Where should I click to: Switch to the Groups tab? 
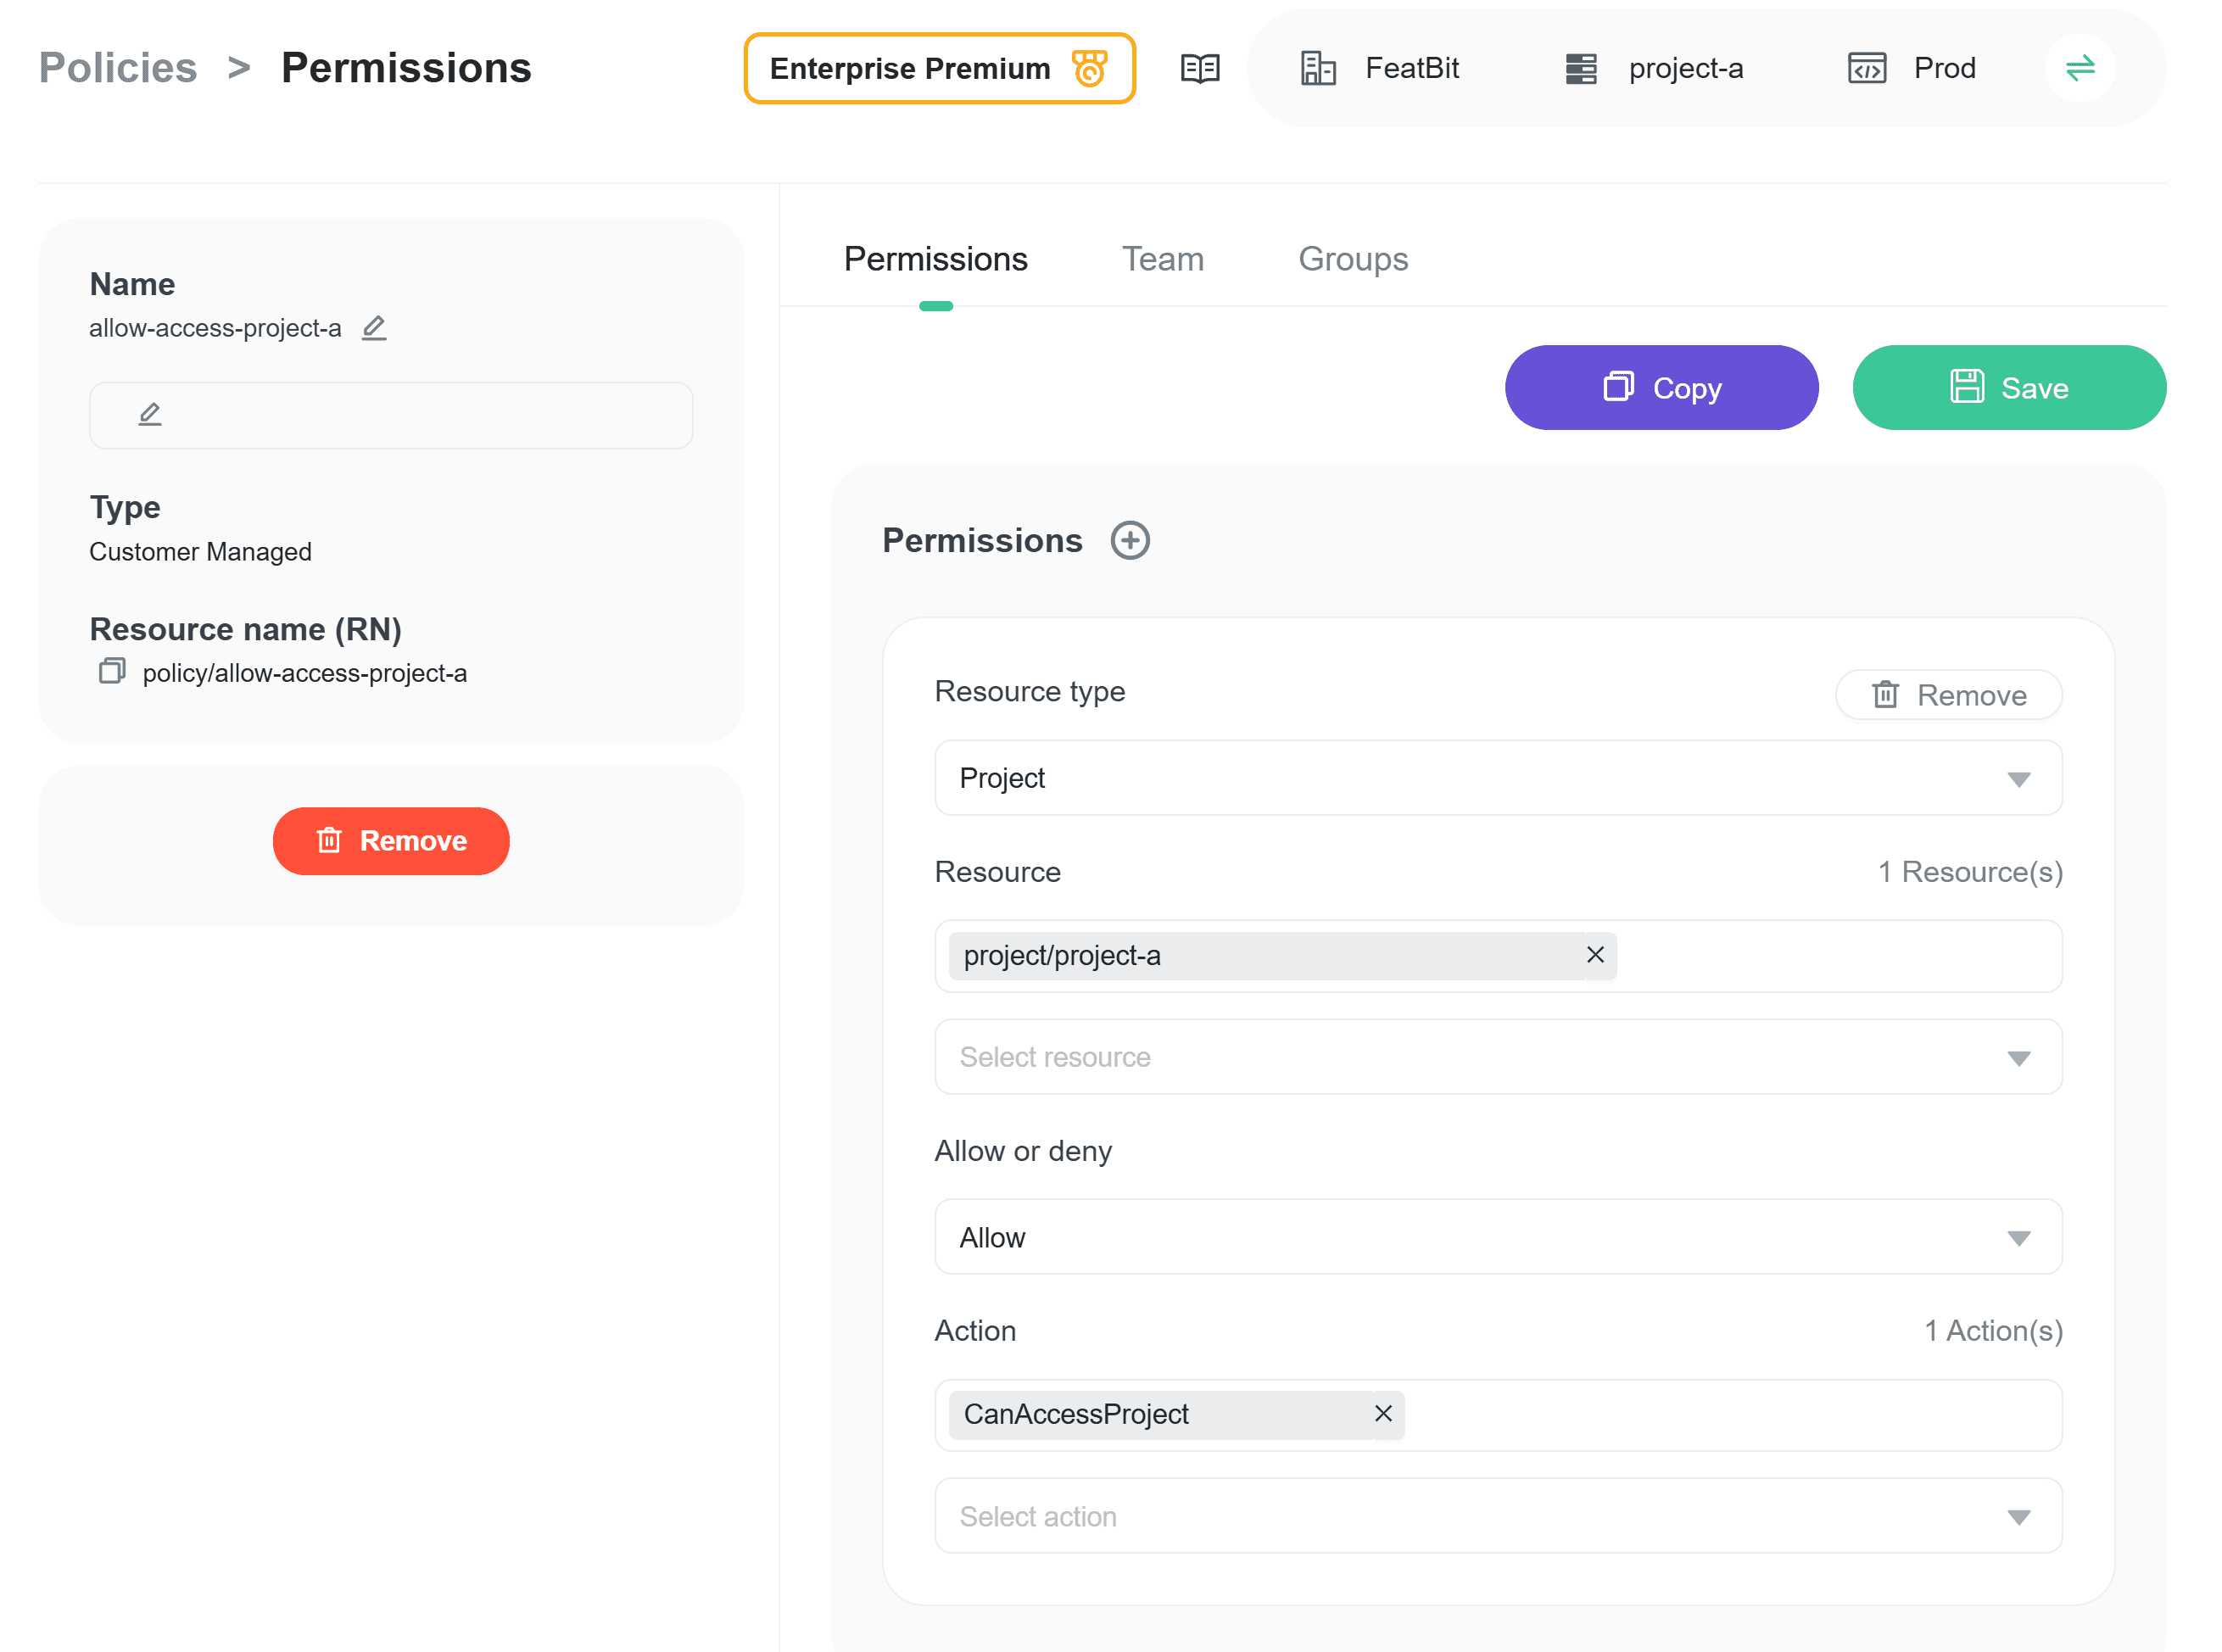pyautogui.click(x=1352, y=259)
